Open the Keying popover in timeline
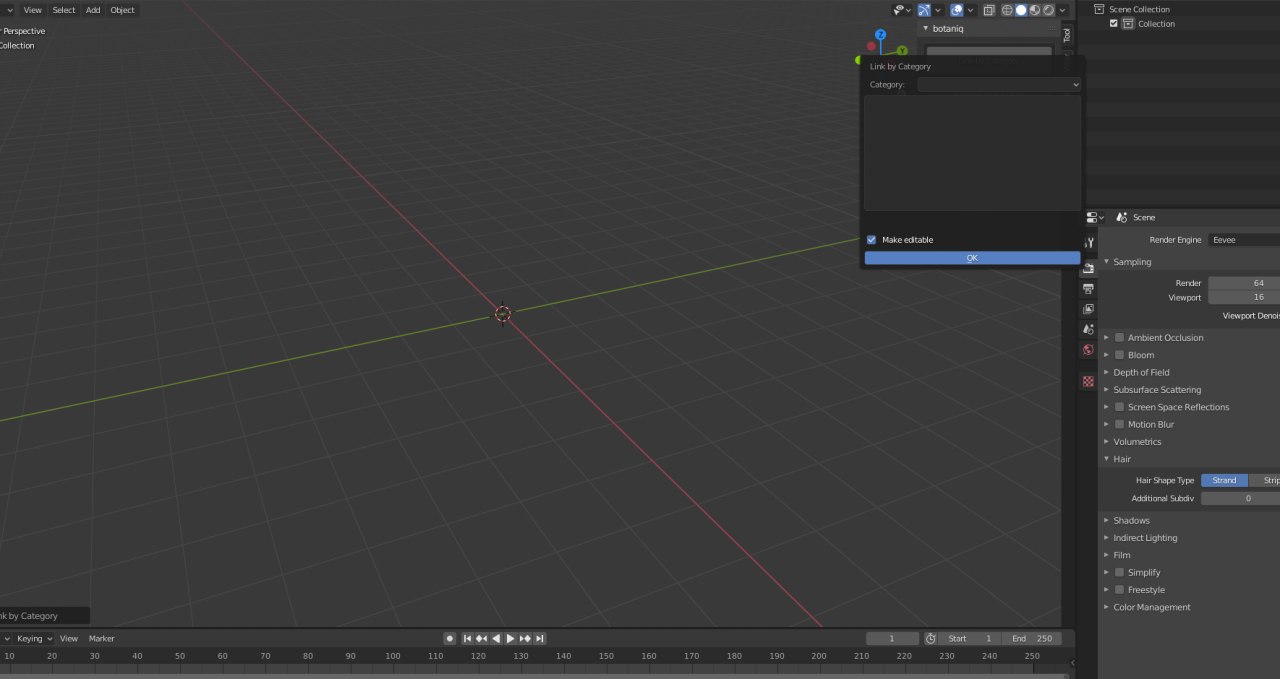Screen dimensions: 1280x679 click(x=35, y=639)
